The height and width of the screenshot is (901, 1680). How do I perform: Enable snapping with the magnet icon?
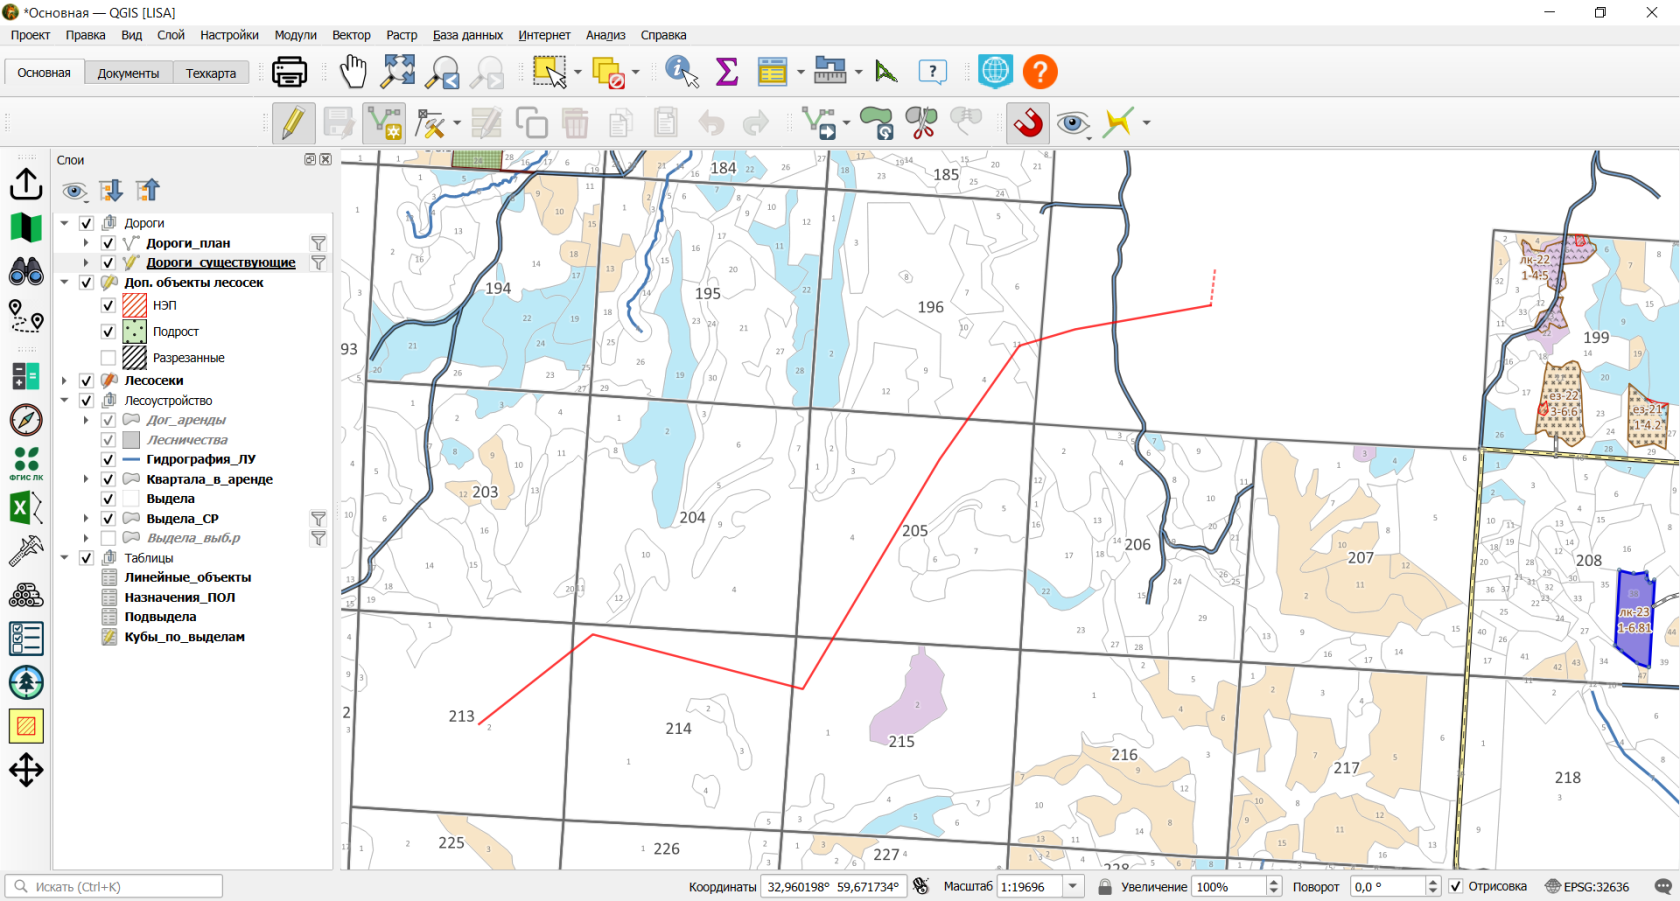[1027, 123]
